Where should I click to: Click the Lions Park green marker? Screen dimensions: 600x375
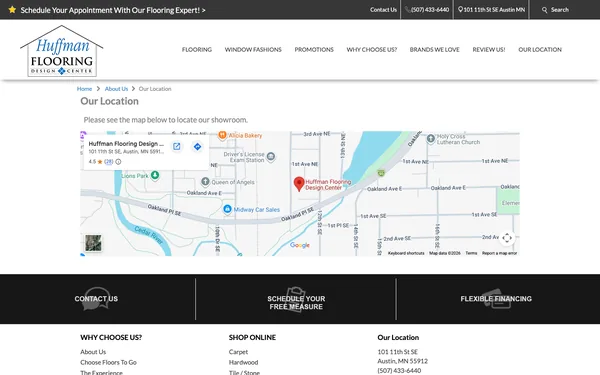click(155, 175)
